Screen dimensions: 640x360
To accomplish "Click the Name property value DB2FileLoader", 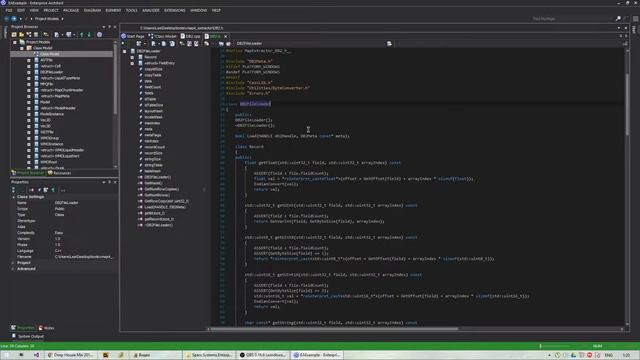I will click(x=67, y=203).
